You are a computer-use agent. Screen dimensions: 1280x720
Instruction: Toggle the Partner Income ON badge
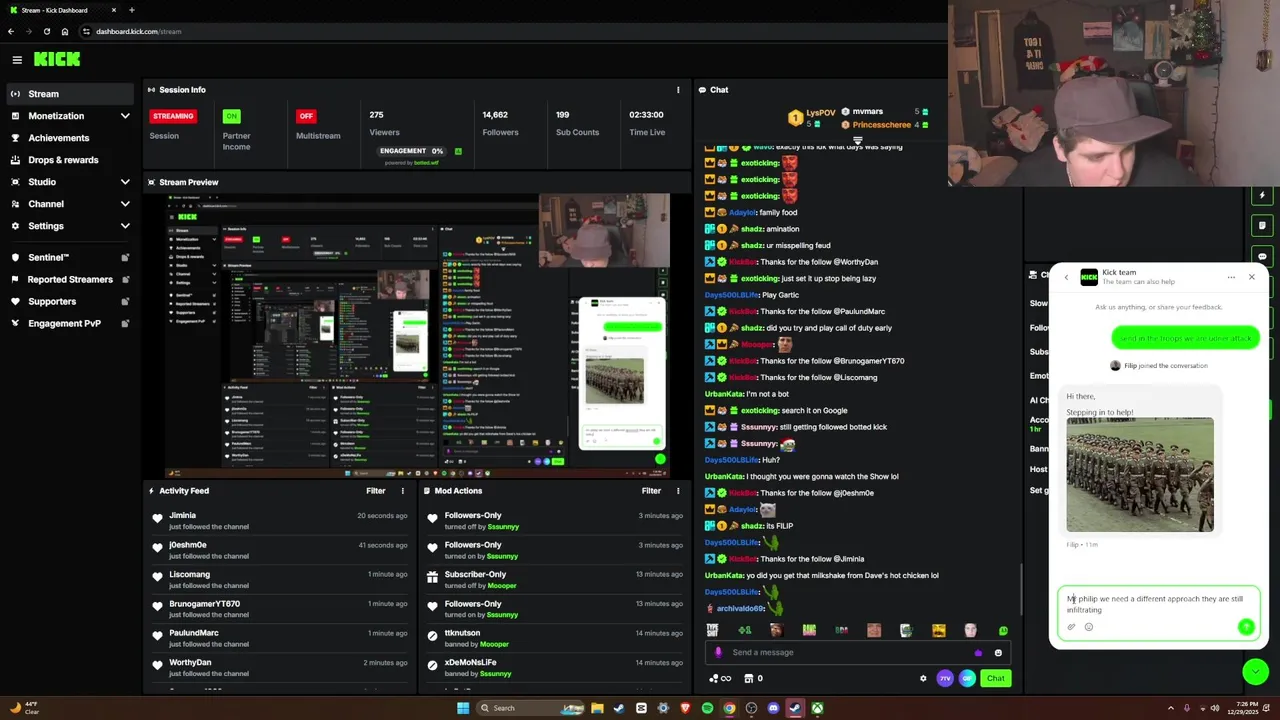(232, 116)
